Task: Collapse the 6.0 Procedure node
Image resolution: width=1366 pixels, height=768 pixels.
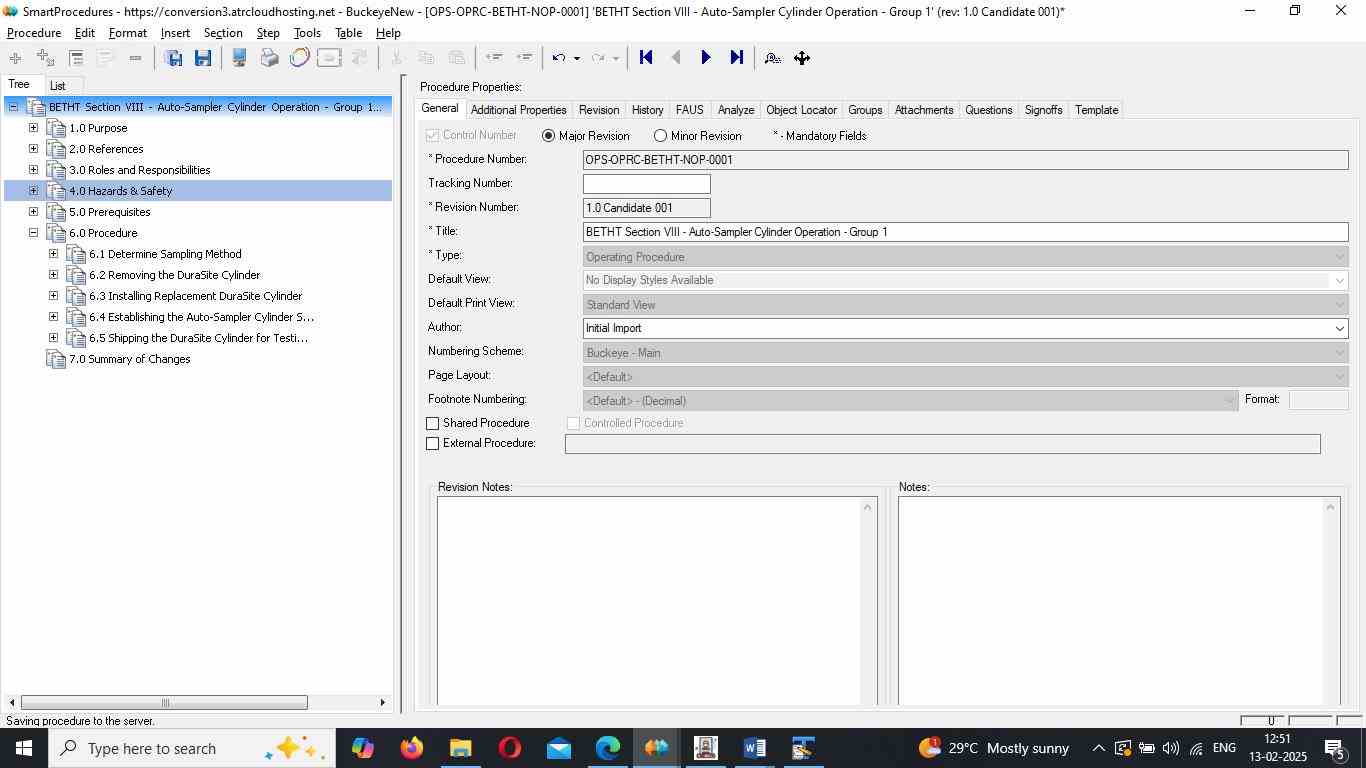Action: click(x=33, y=233)
